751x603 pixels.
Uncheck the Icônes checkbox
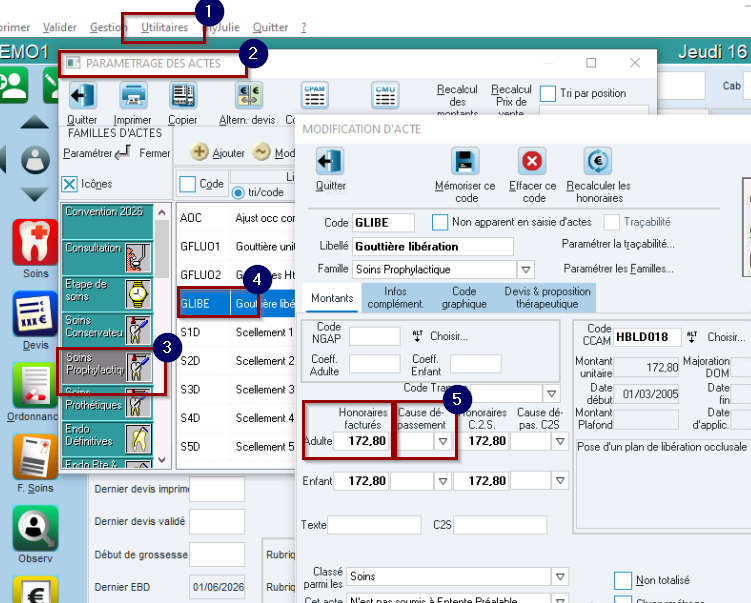click(x=69, y=184)
